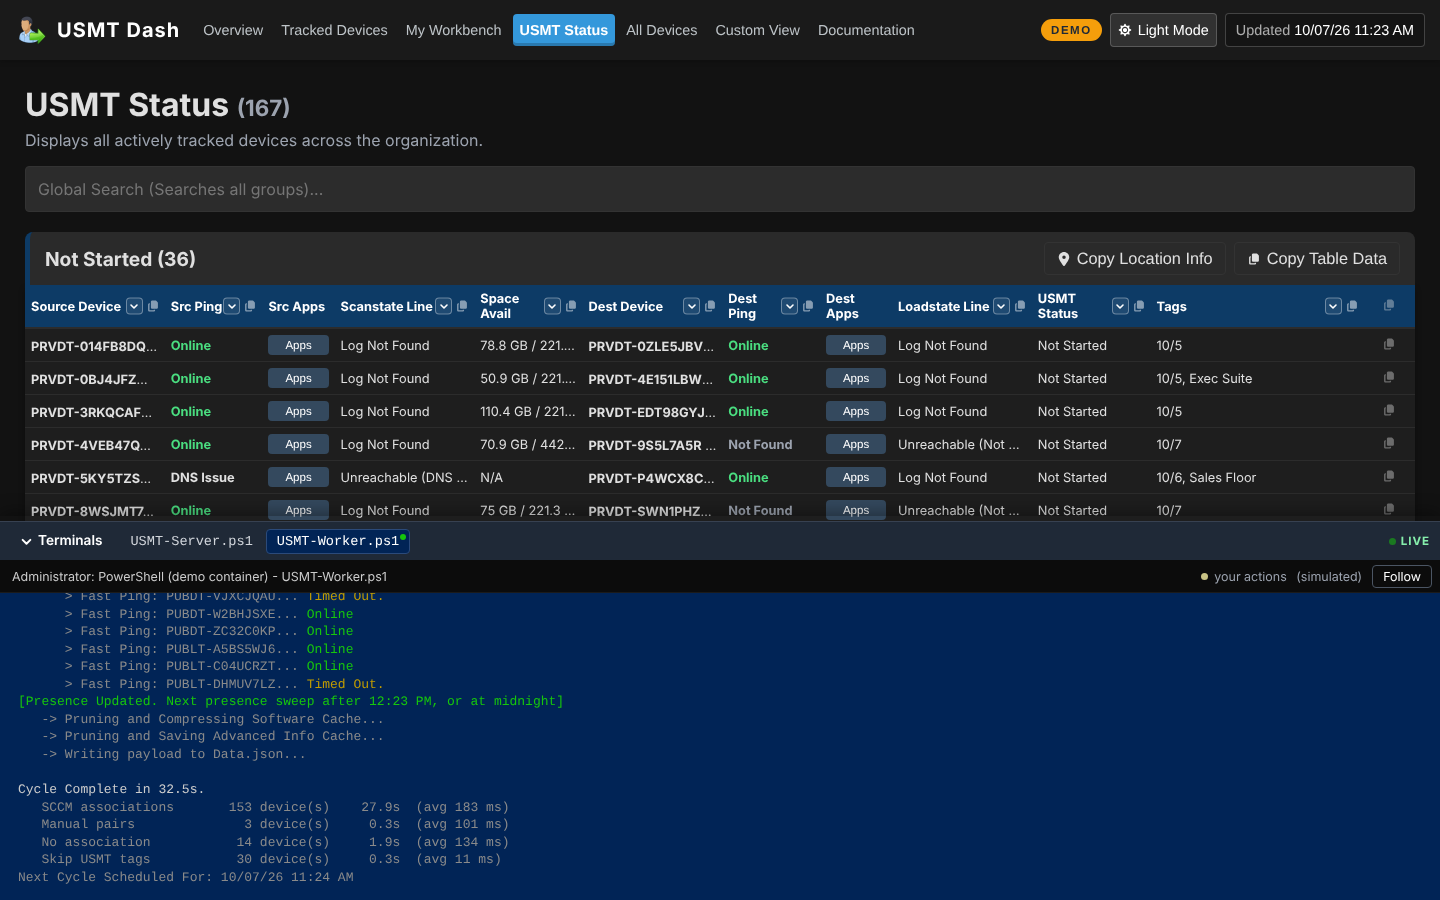The image size is (1440, 900).
Task: Collapse the Terminals panel chevron
Action: [x=27, y=541]
